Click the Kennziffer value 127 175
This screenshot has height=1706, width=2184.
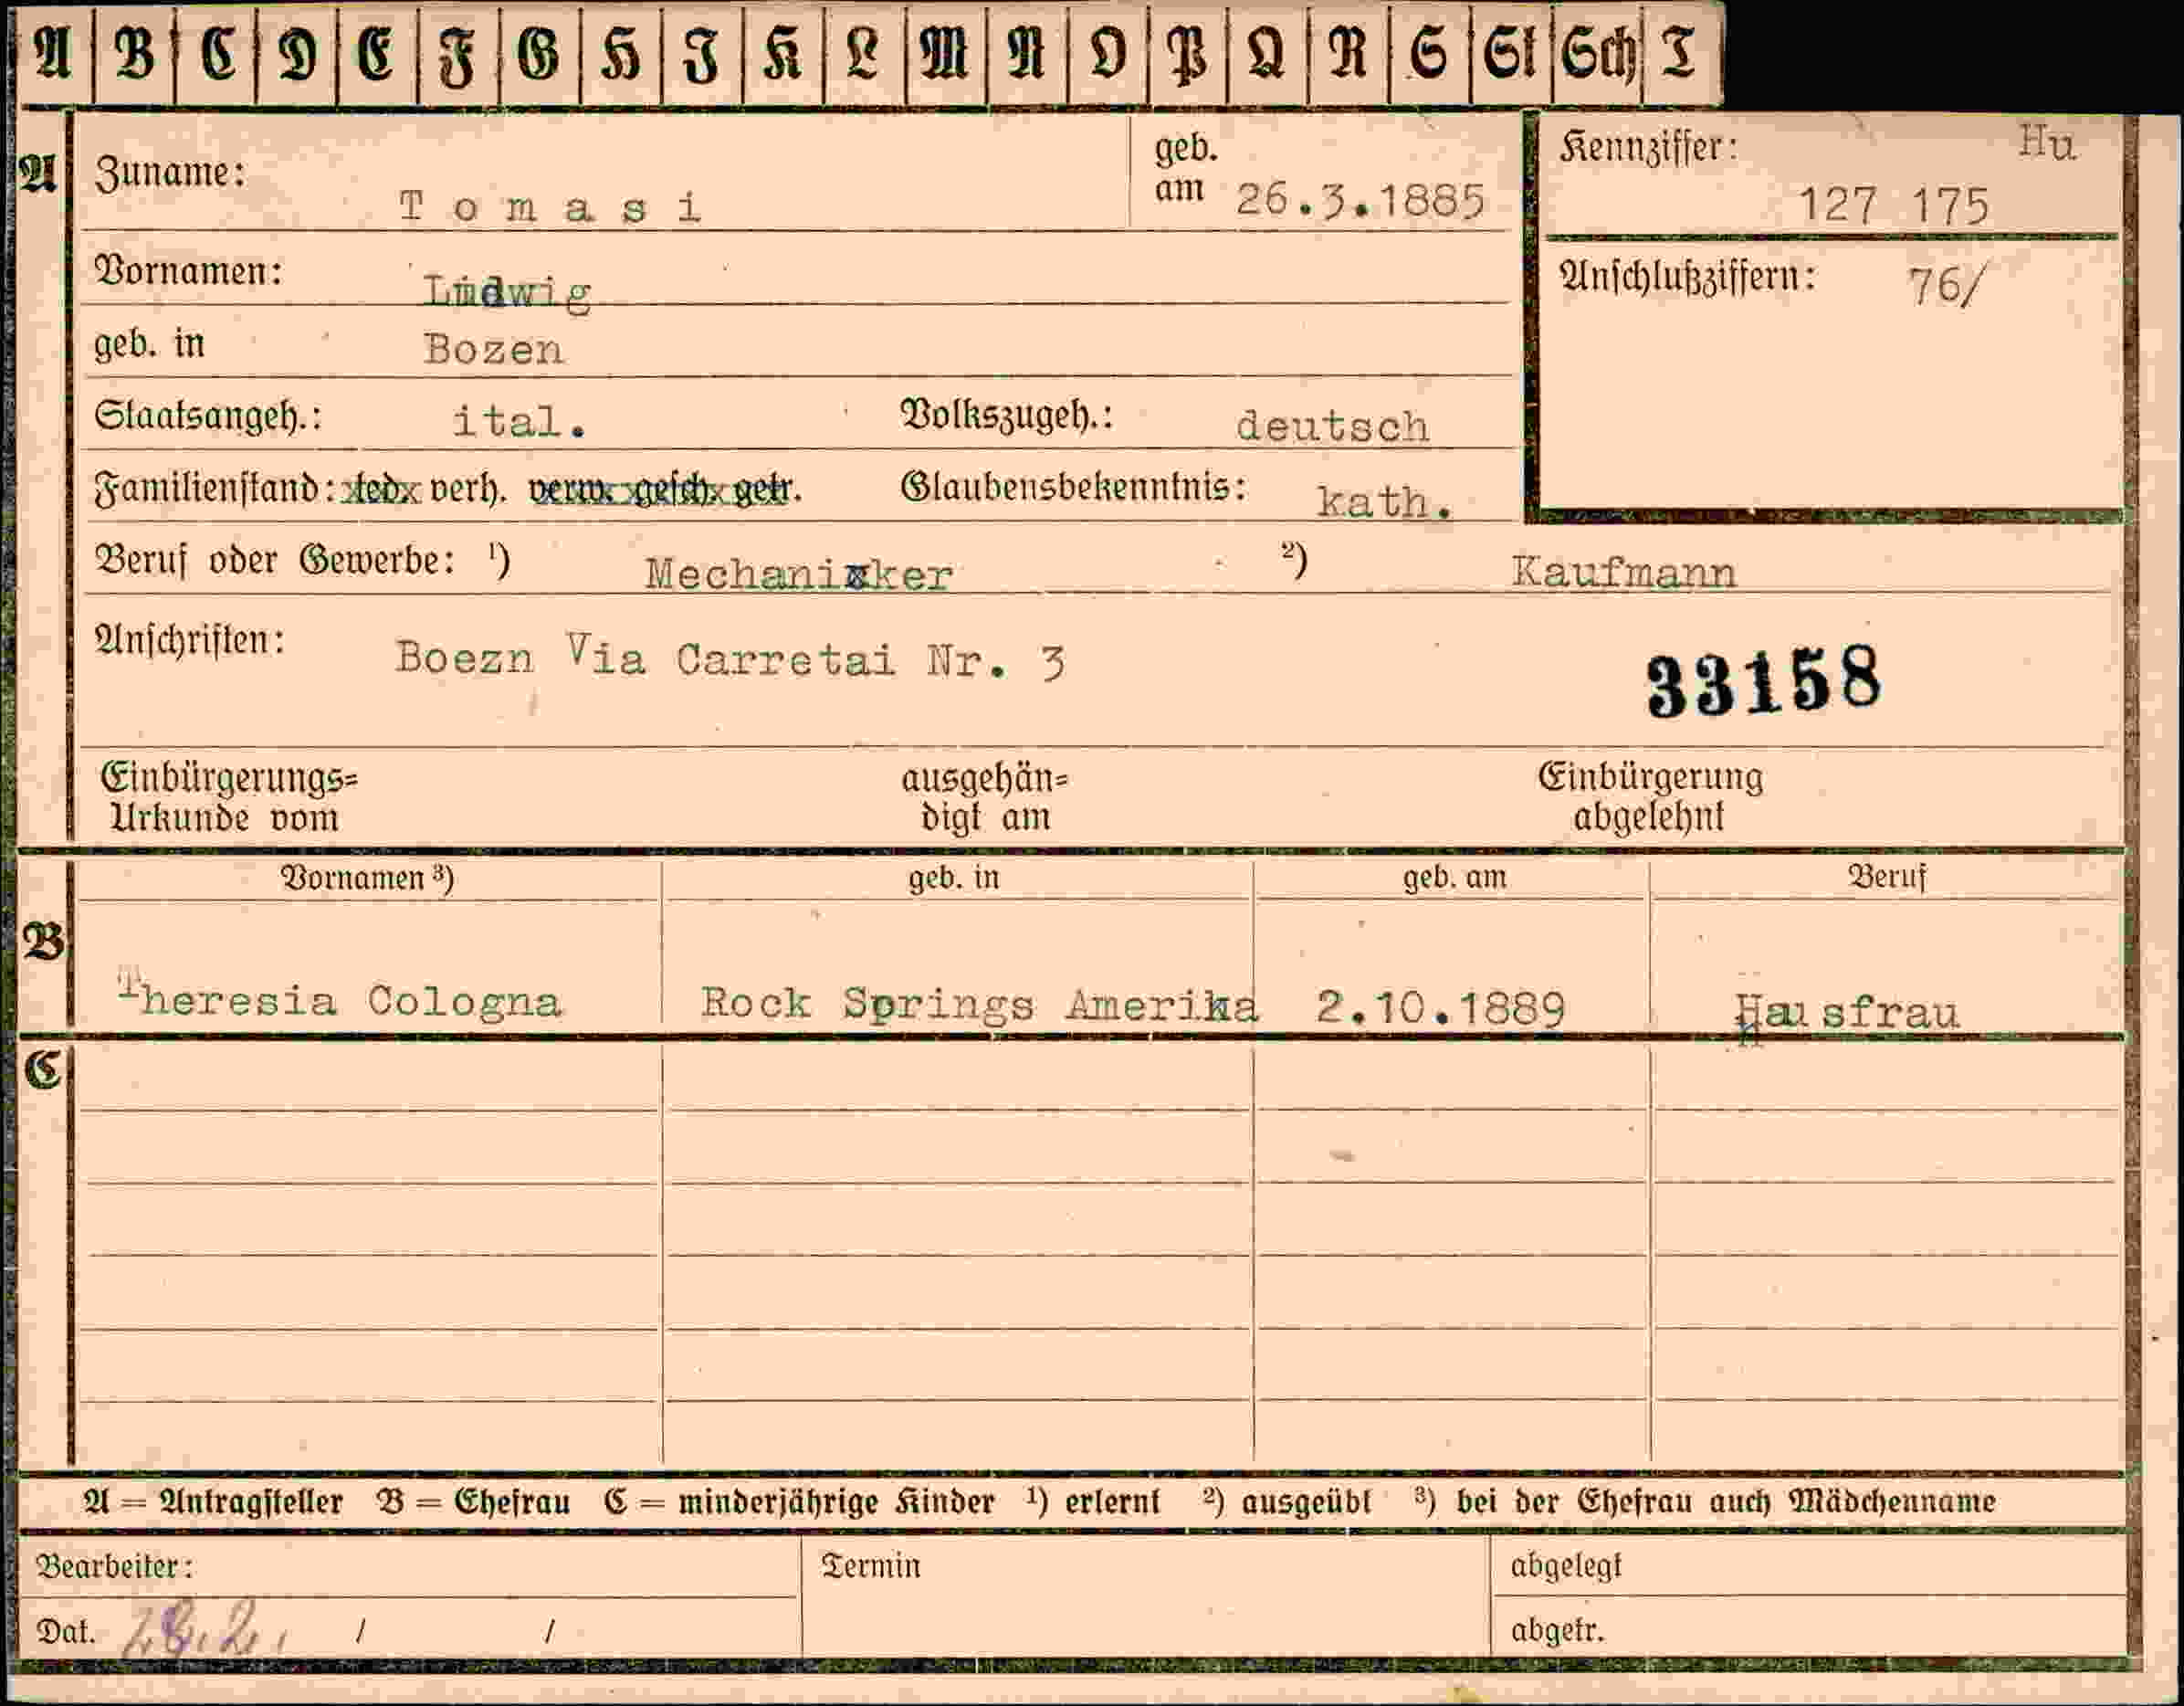coord(1894,207)
